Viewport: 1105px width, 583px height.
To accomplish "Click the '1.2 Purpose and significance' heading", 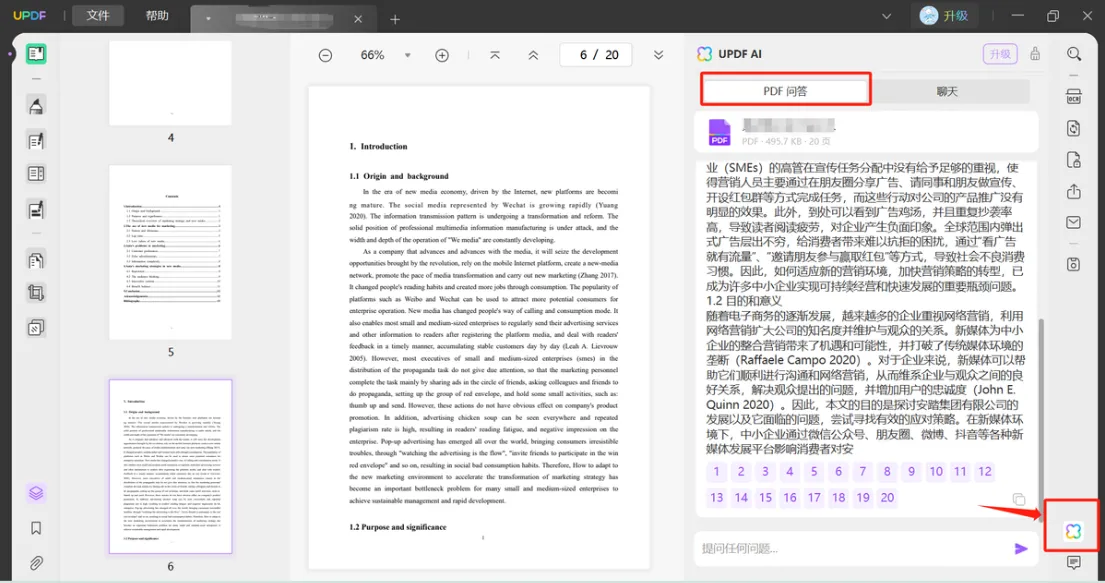I will click(397, 527).
